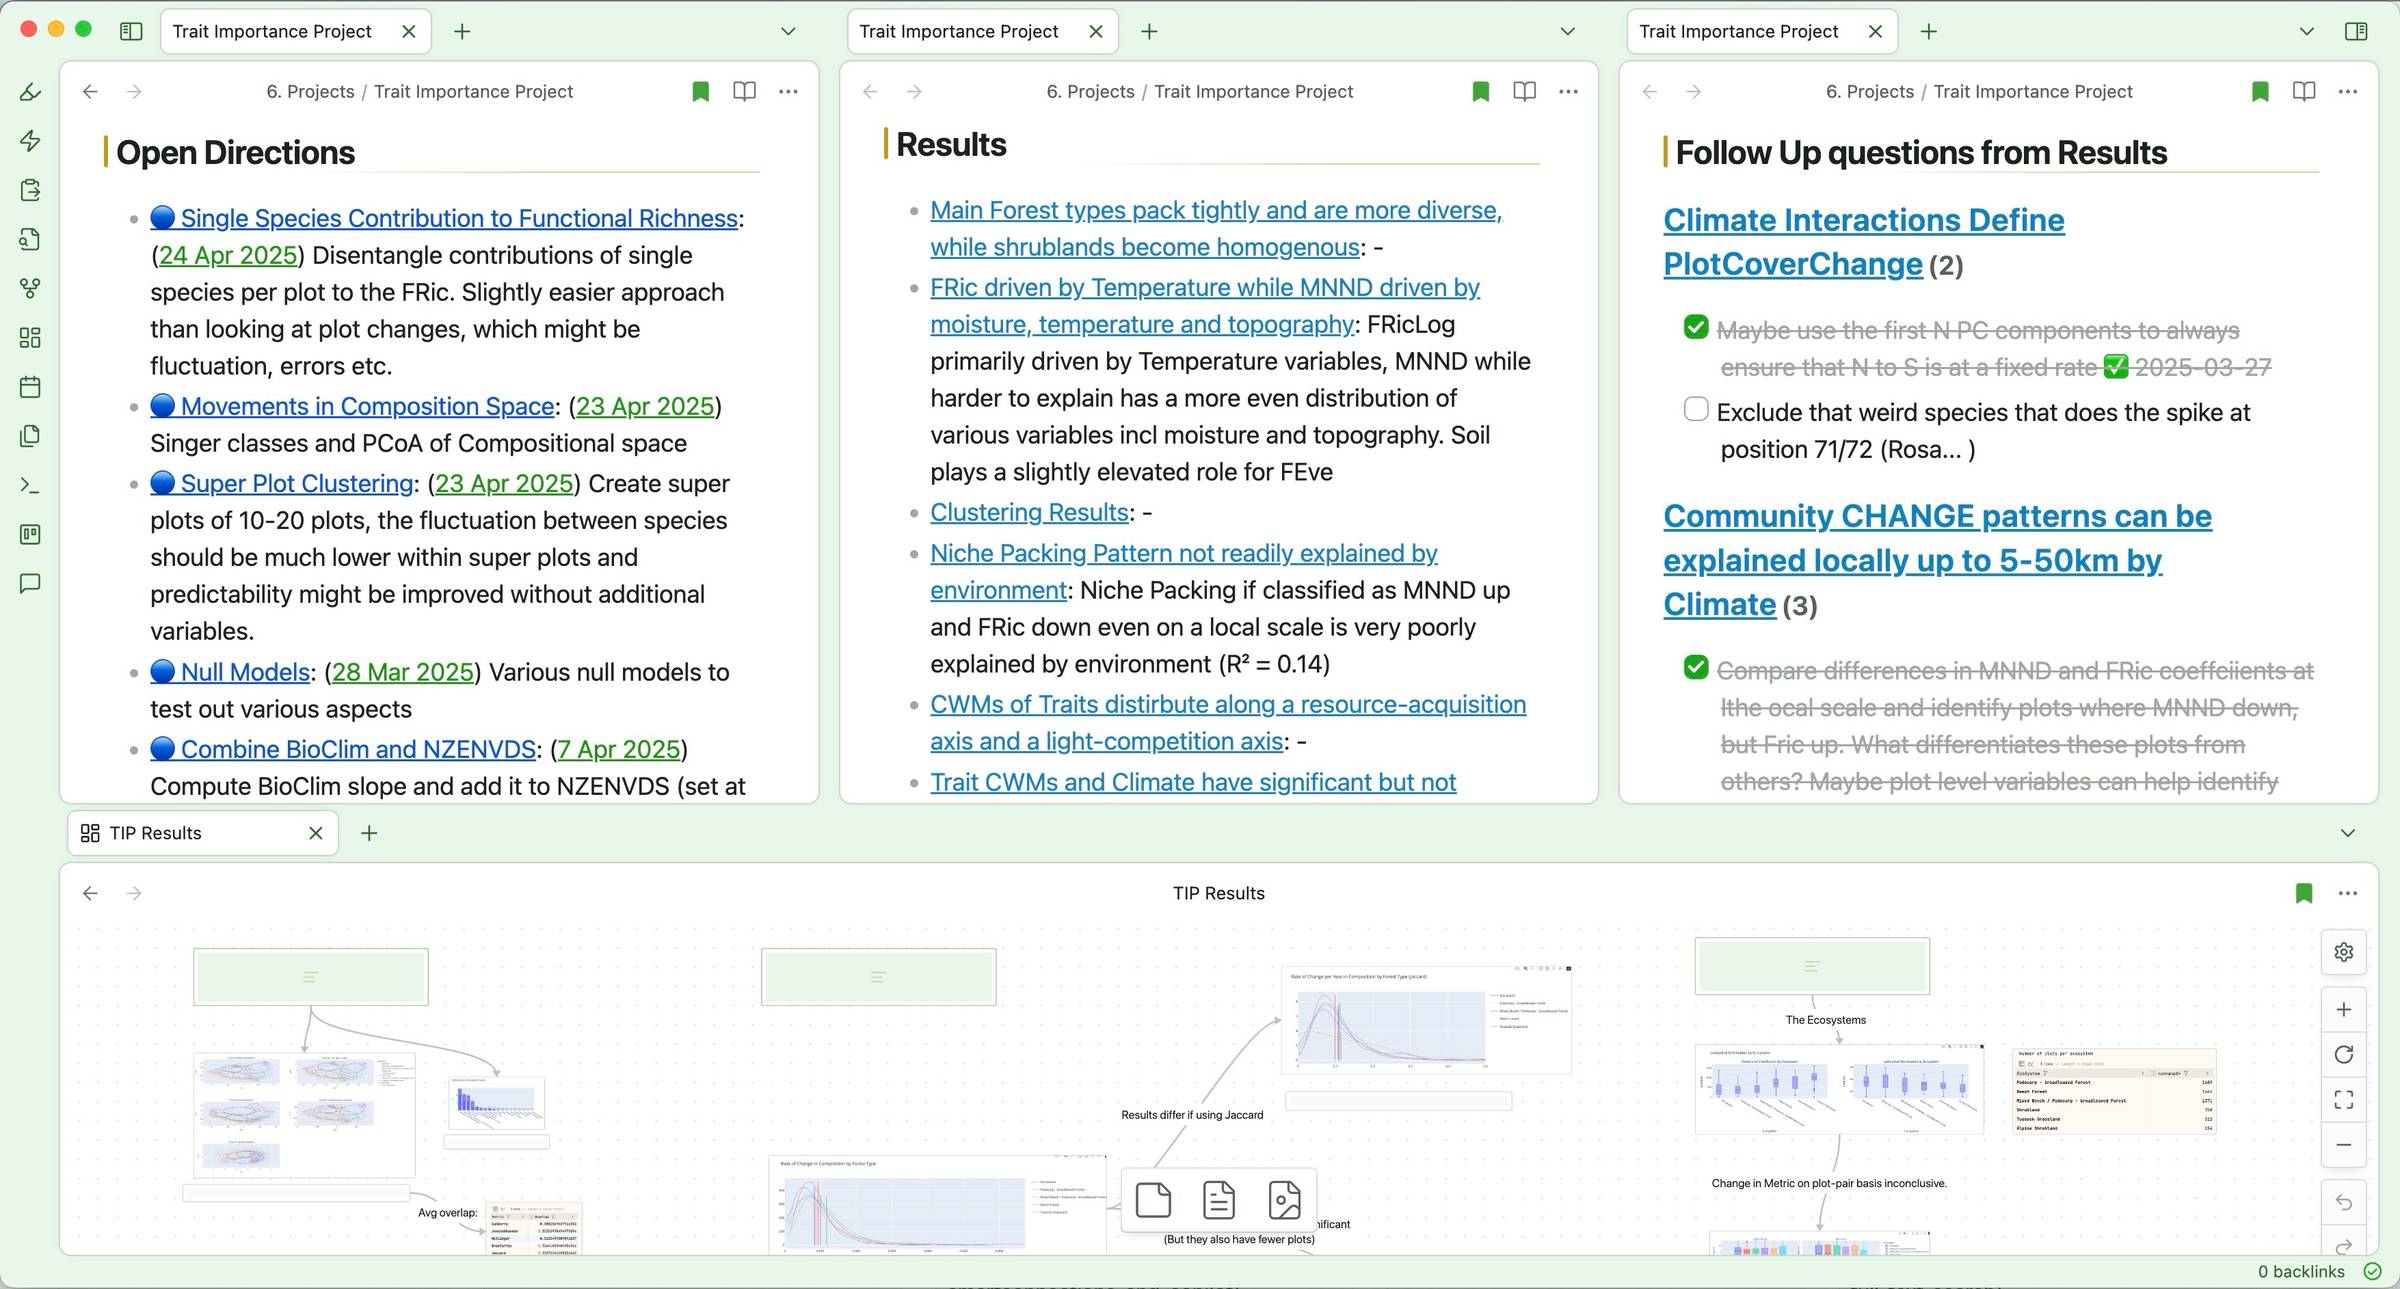Add blank card to canvas
The image size is (2400, 1289).
click(1153, 1200)
